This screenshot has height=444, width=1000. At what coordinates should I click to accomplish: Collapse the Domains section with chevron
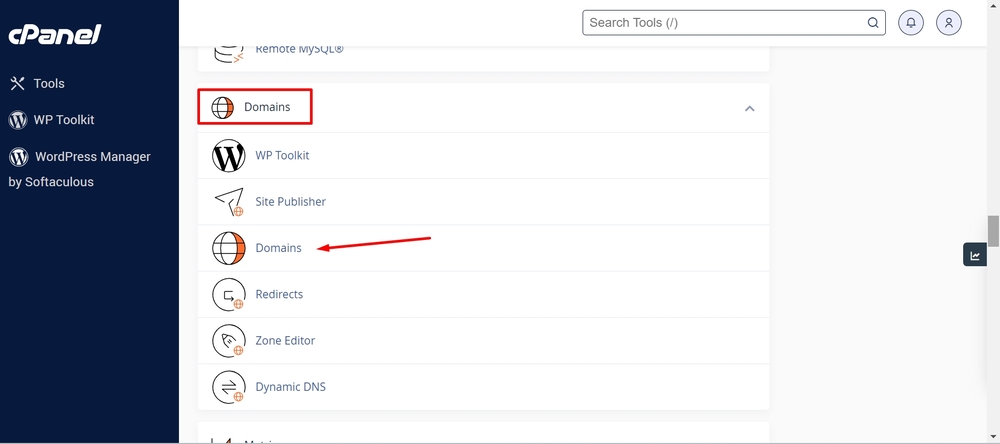[749, 108]
